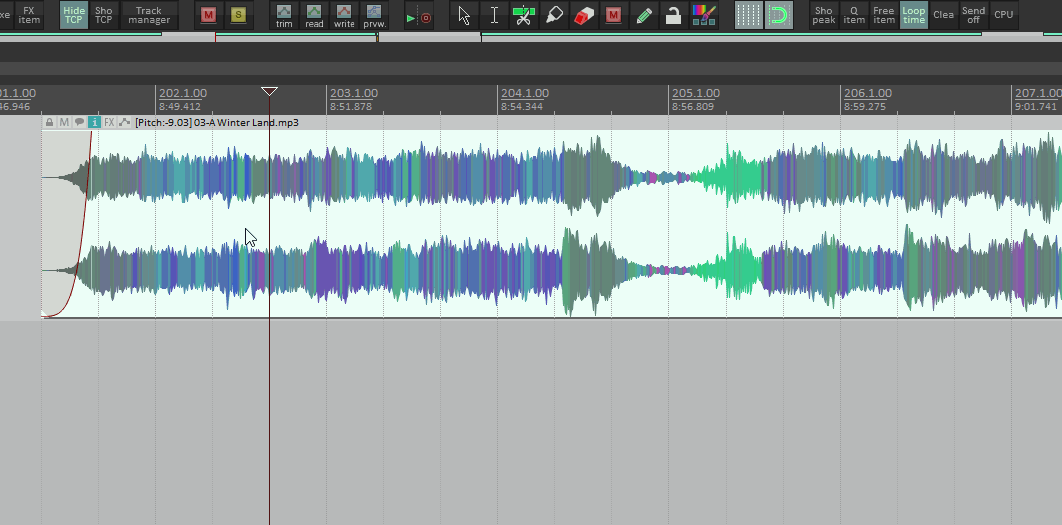This screenshot has height=525, width=1062.
Task: Click ruler position 205.1.00
Action: point(696,93)
